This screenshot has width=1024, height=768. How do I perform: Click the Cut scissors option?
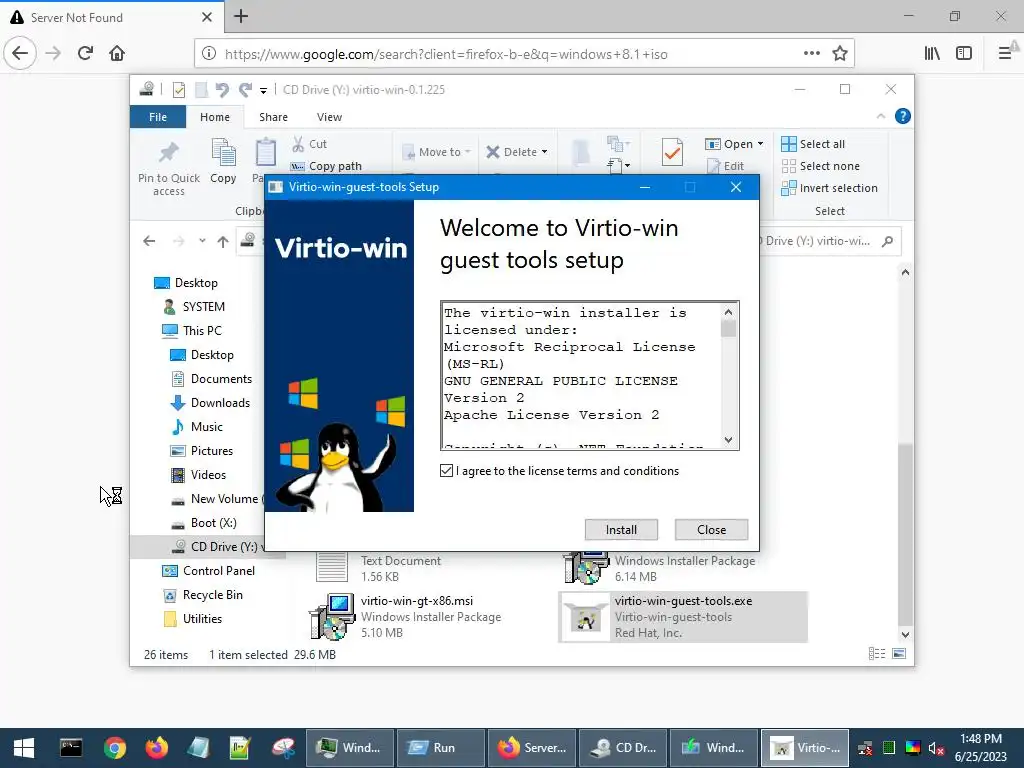(x=310, y=144)
